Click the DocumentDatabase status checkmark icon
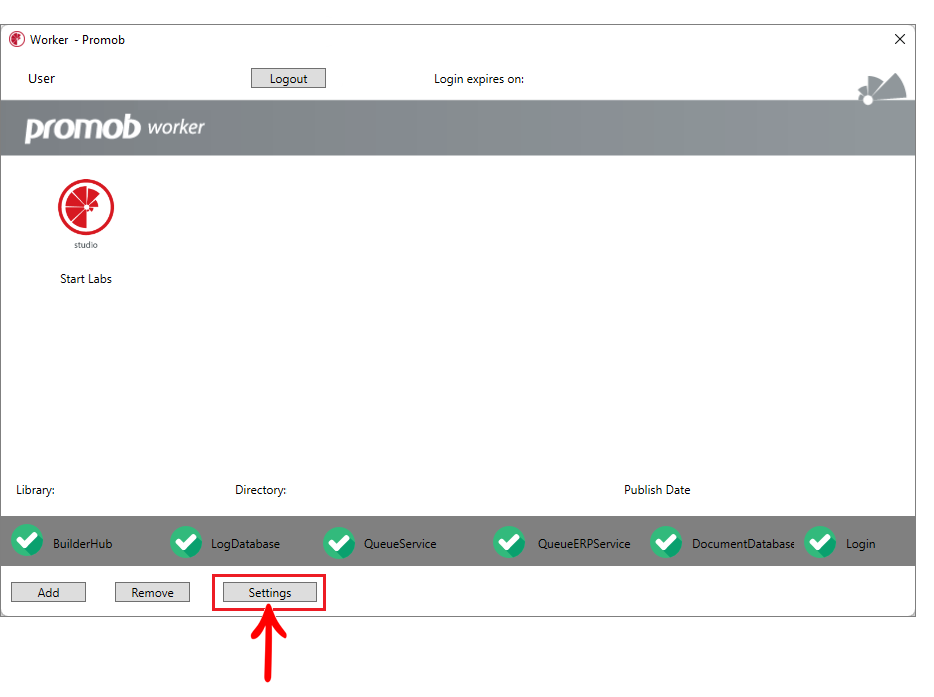 coord(666,542)
